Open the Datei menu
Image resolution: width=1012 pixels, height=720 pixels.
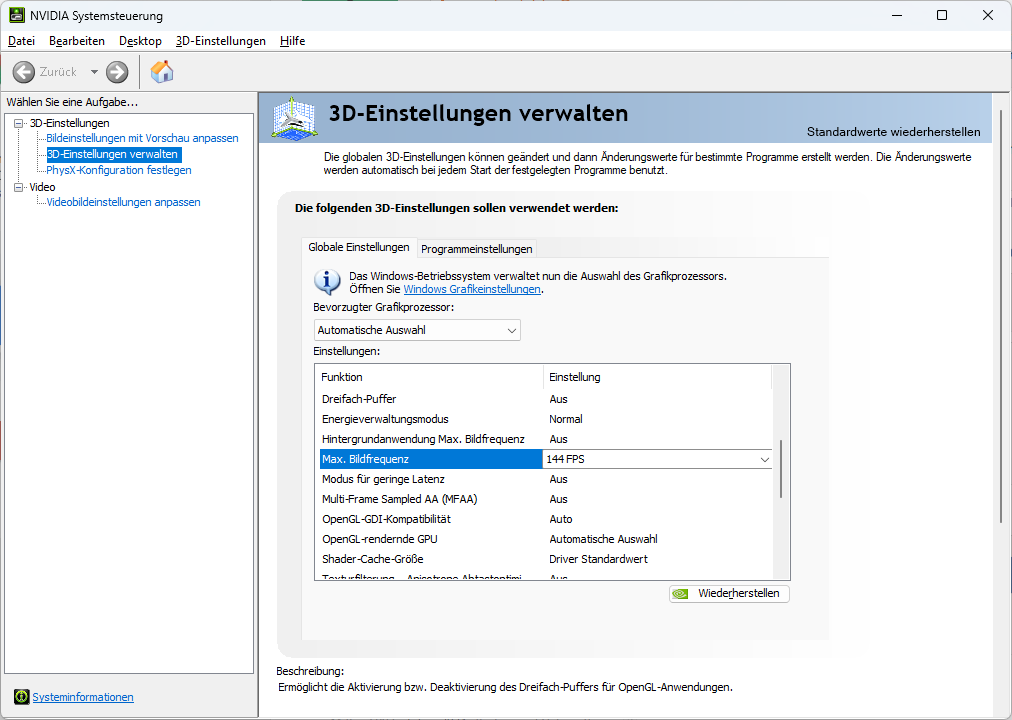(21, 41)
